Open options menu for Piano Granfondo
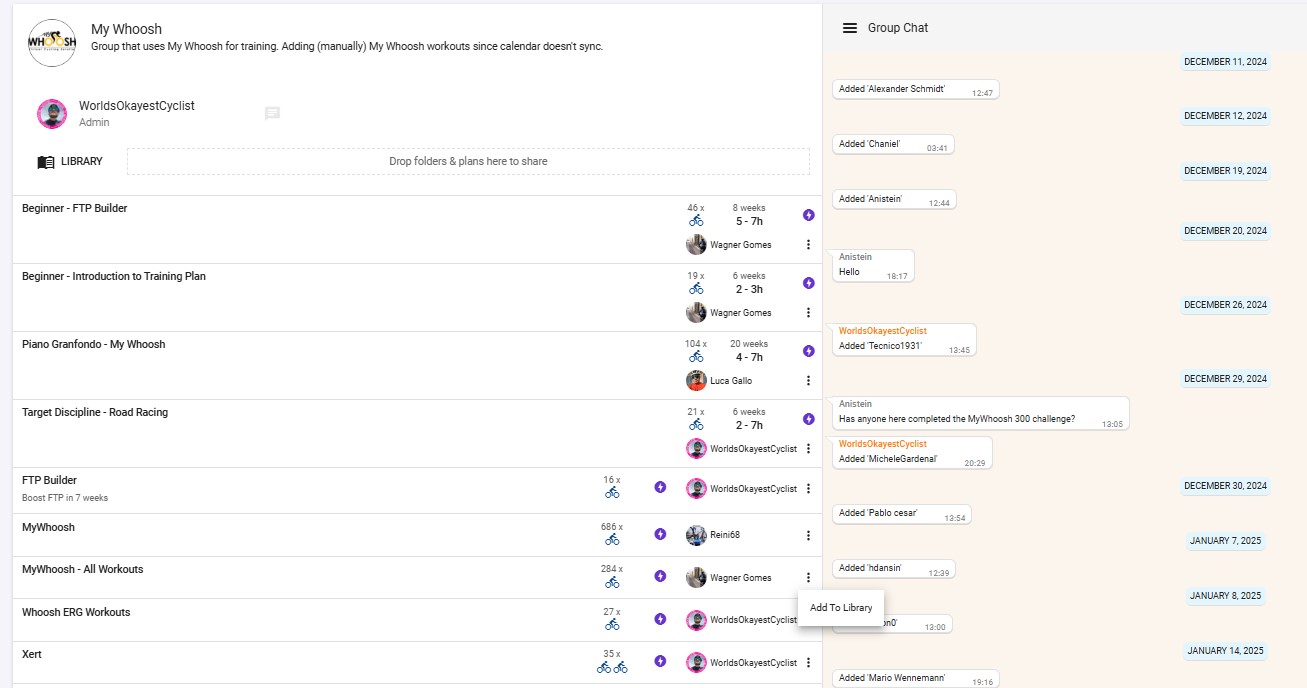The height and width of the screenshot is (688, 1307). (808, 380)
